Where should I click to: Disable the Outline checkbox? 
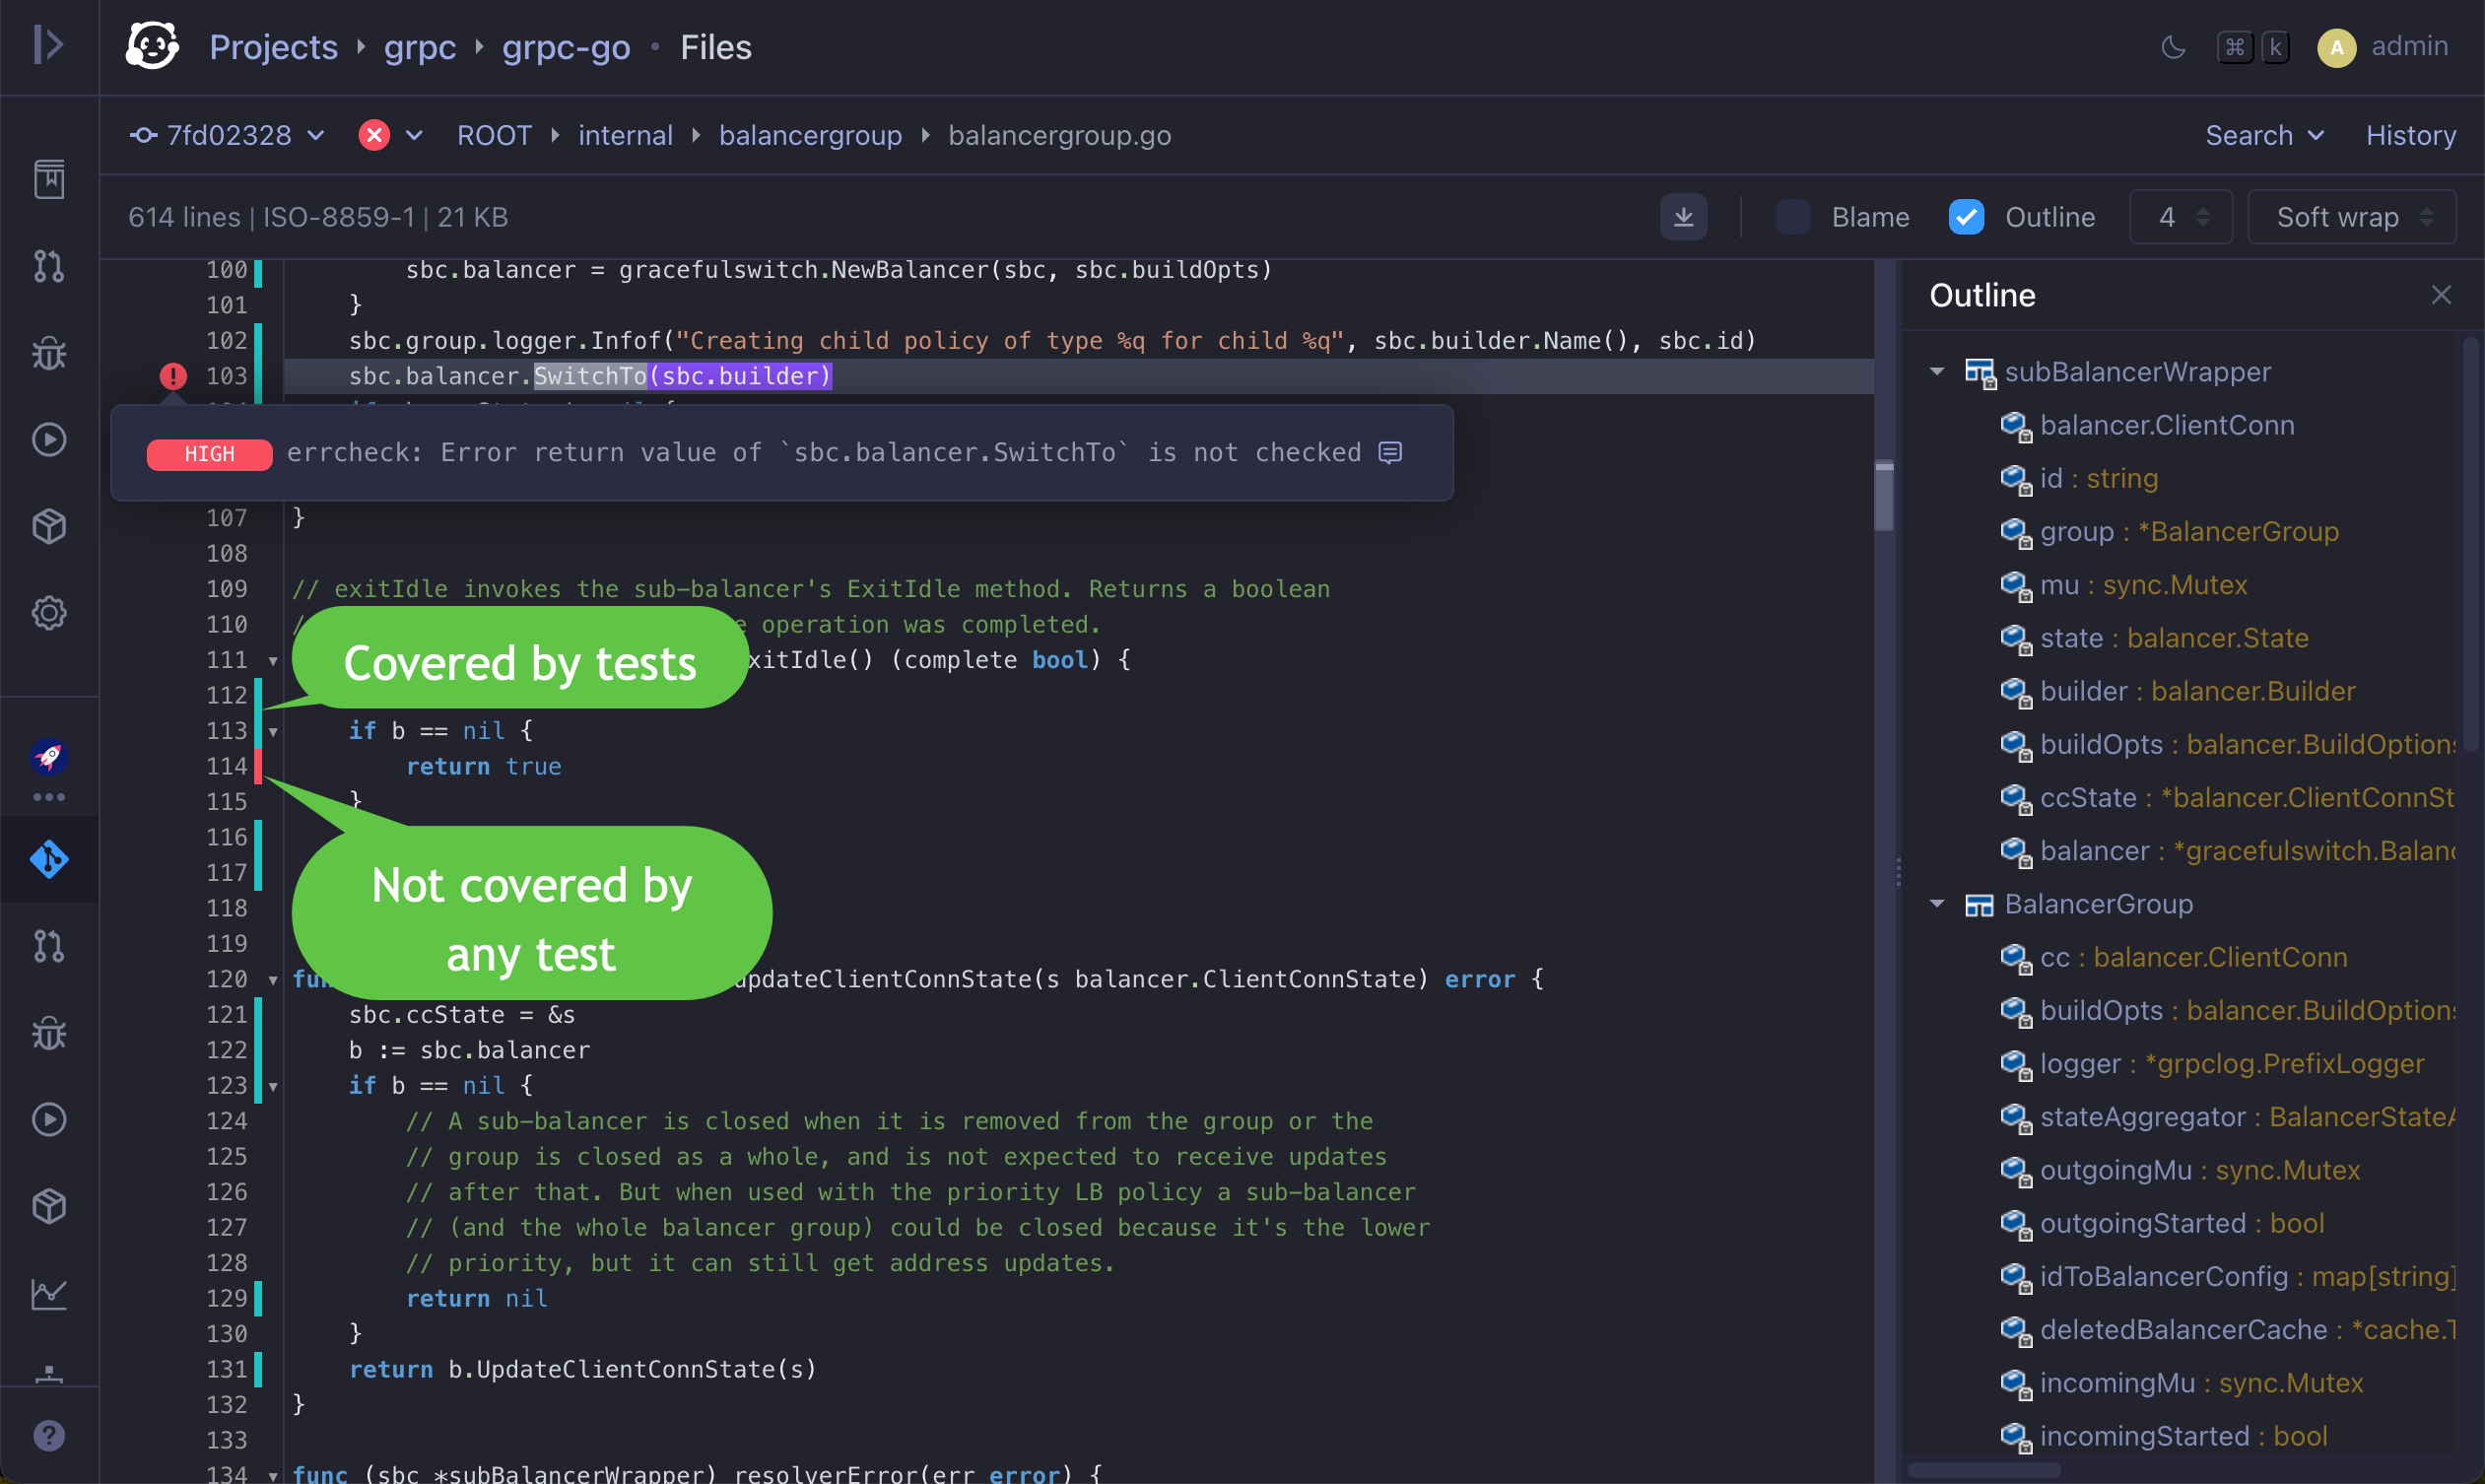click(1965, 216)
